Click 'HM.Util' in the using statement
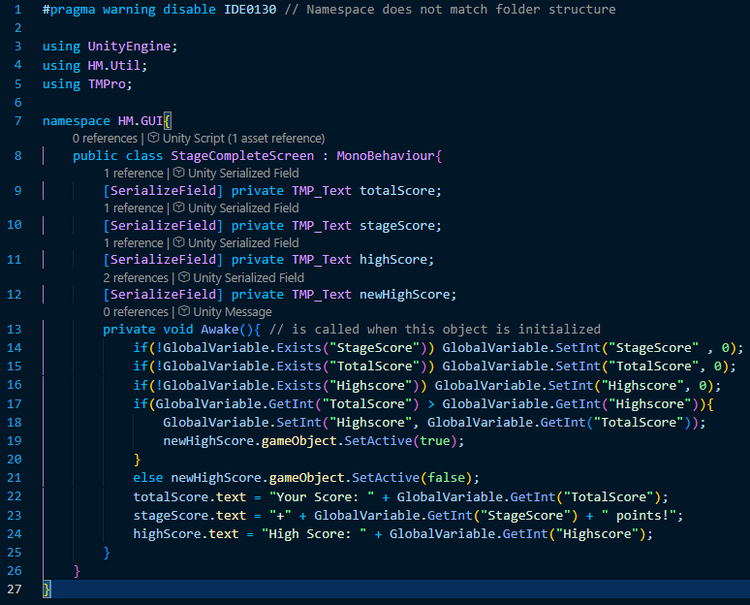 tap(114, 66)
